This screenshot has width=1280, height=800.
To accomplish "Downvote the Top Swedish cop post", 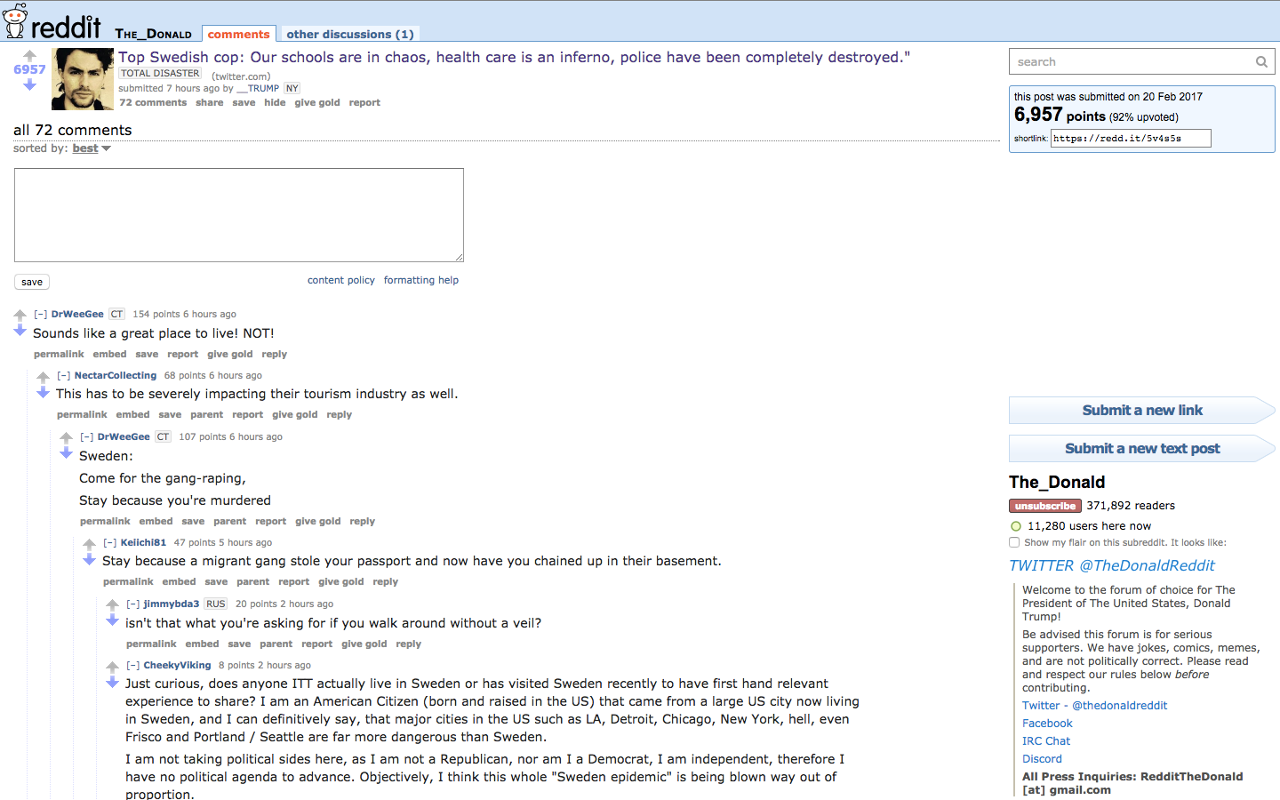I will pos(29,85).
